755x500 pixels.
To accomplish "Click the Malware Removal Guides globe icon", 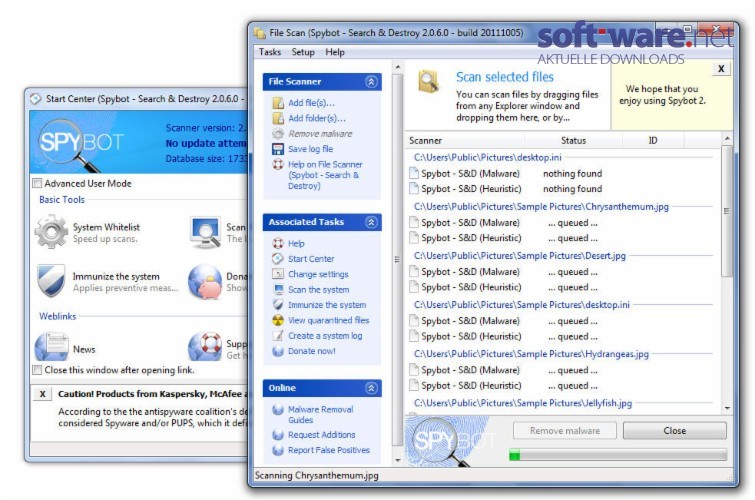I will [278, 409].
